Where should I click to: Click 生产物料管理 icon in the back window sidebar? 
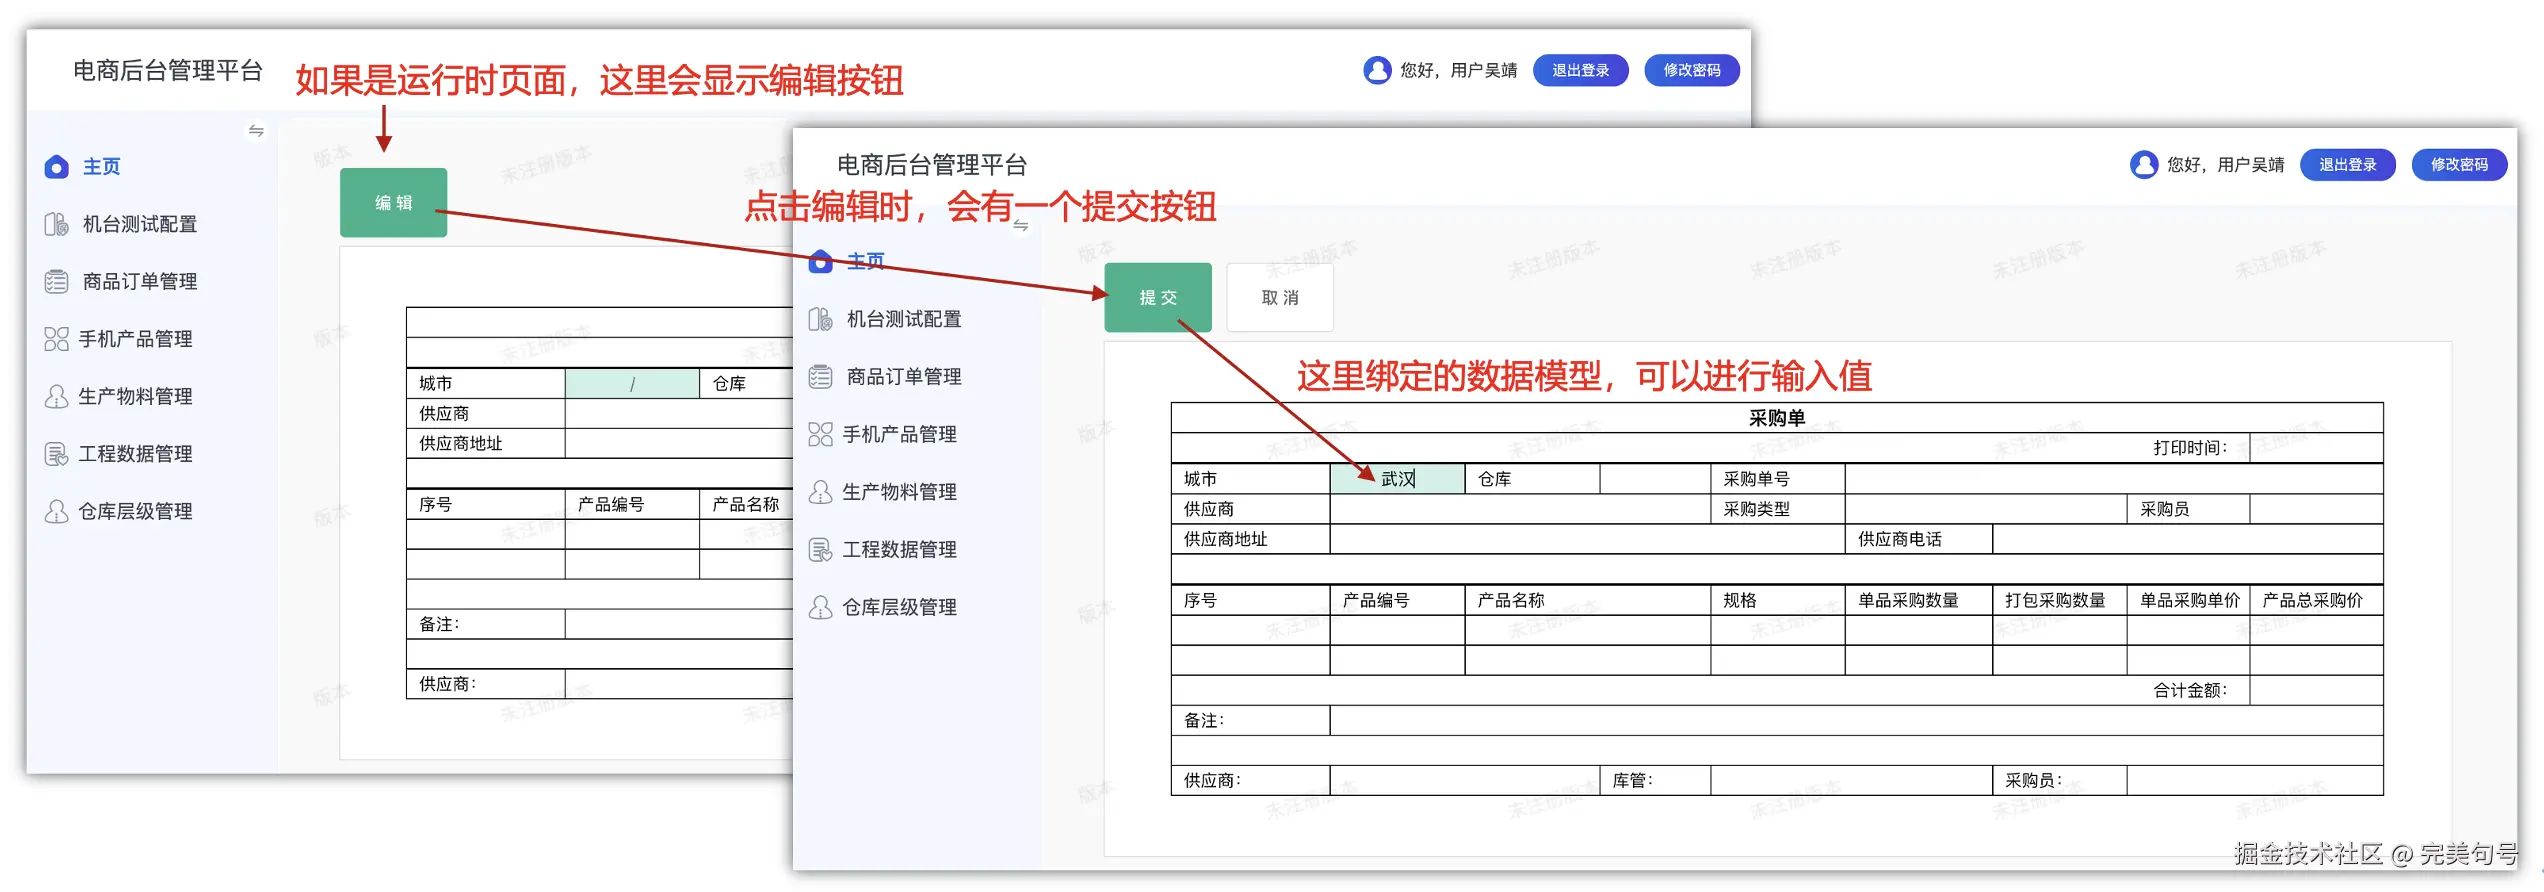tap(56, 396)
